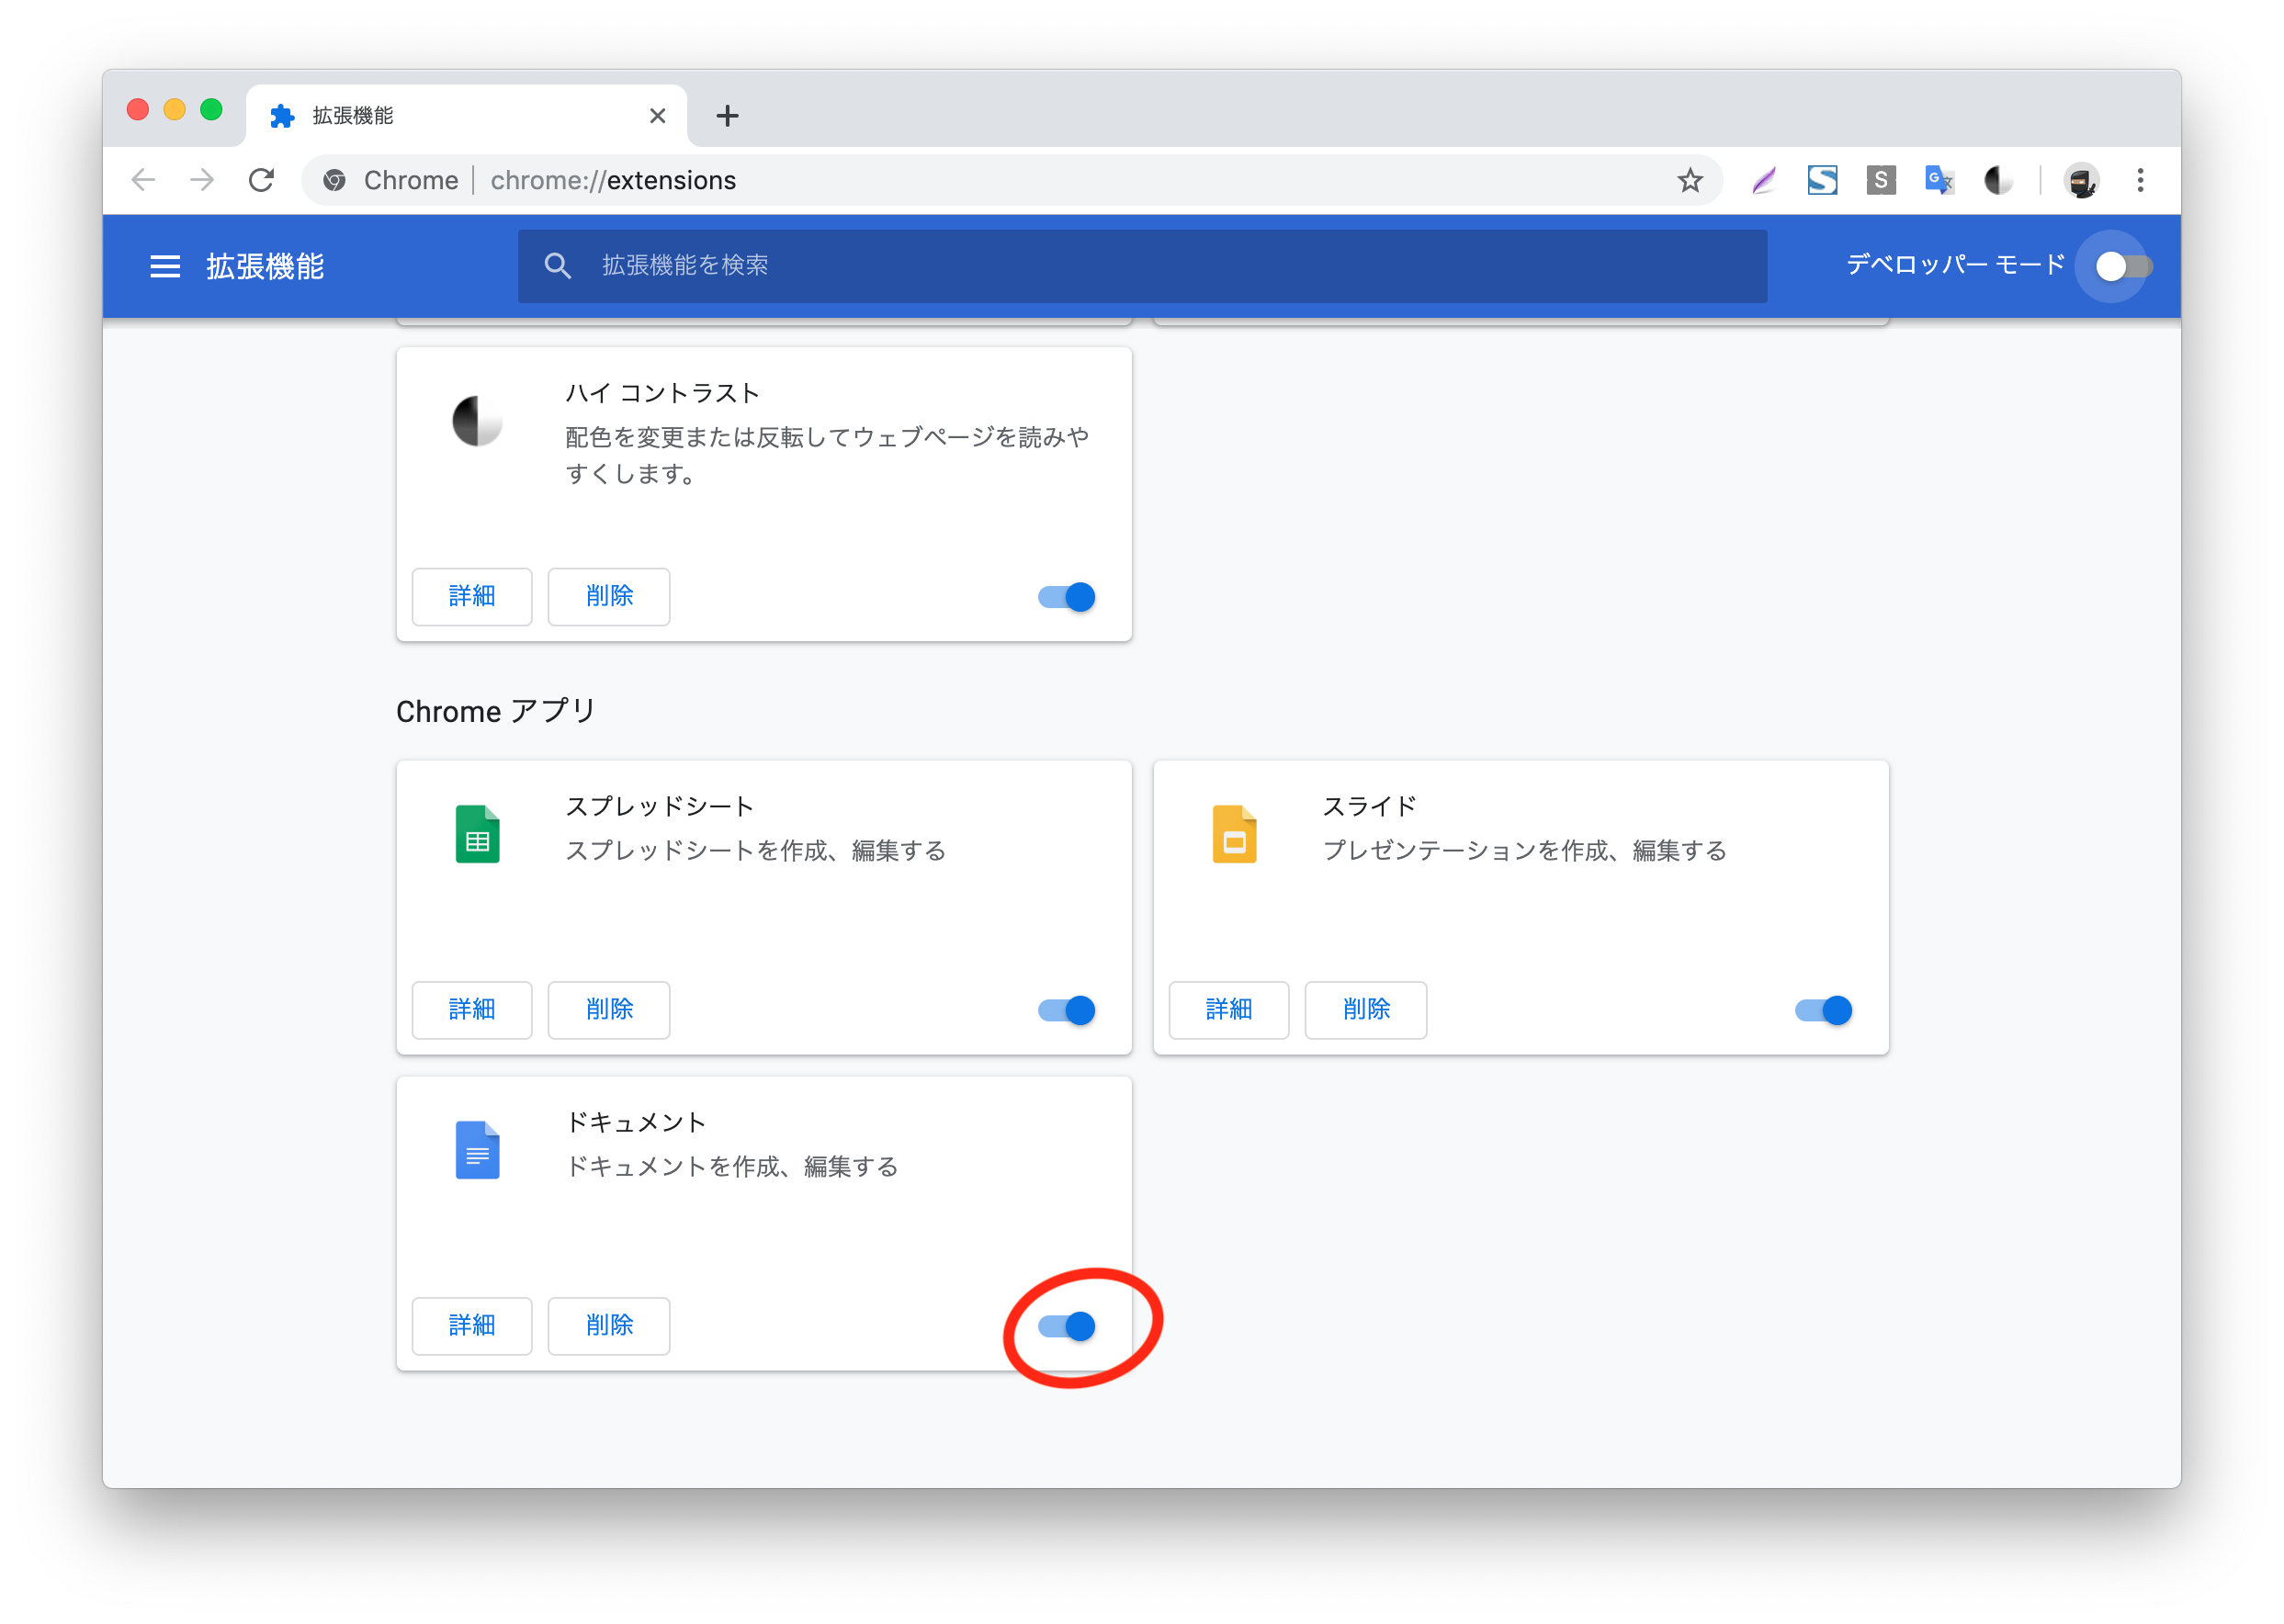The image size is (2284, 1624).
Task: Open 詳細 for ハイ コントラスト
Action: [472, 597]
